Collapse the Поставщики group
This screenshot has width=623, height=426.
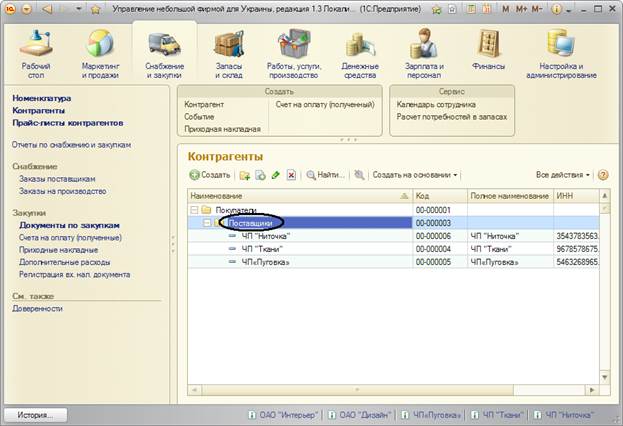[207, 223]
